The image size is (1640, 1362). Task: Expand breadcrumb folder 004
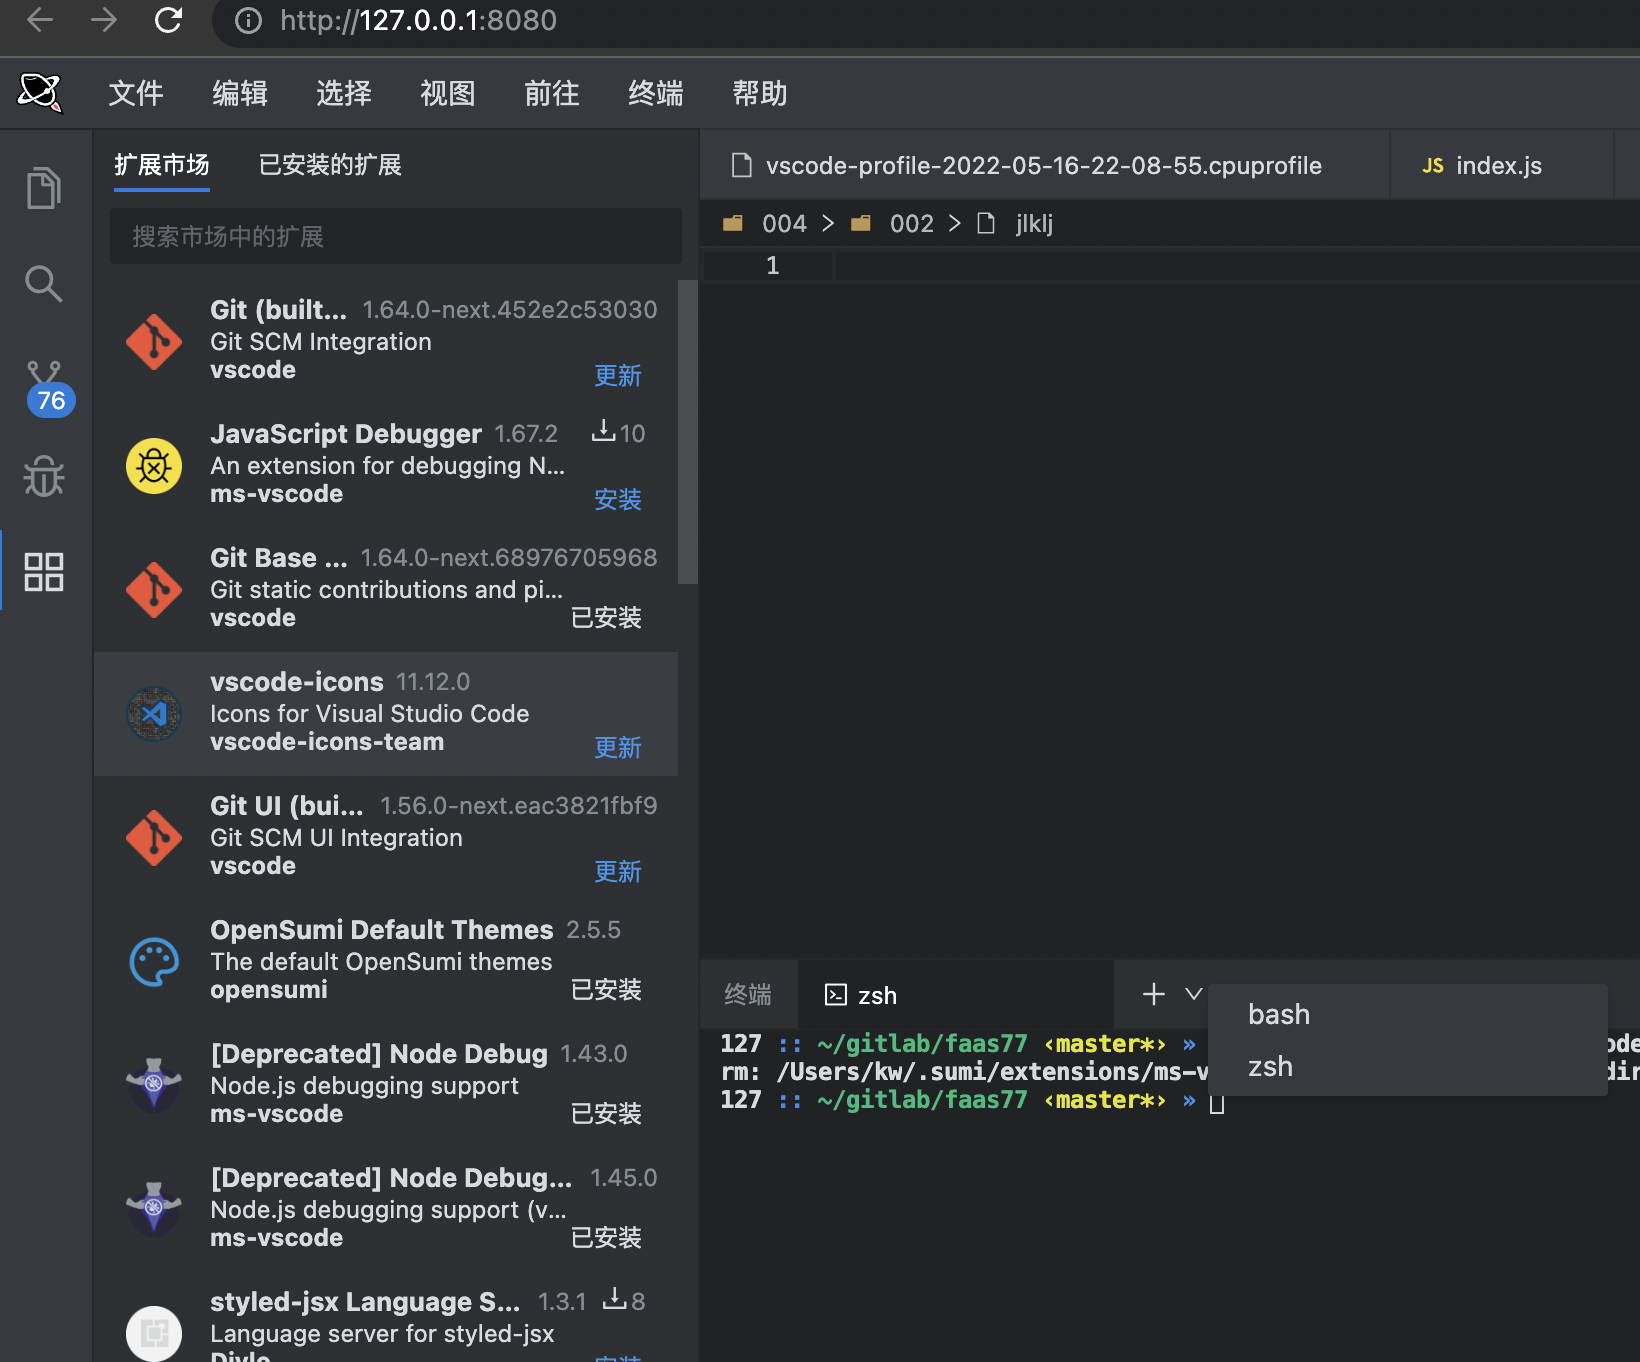click(x=784, y=223)
